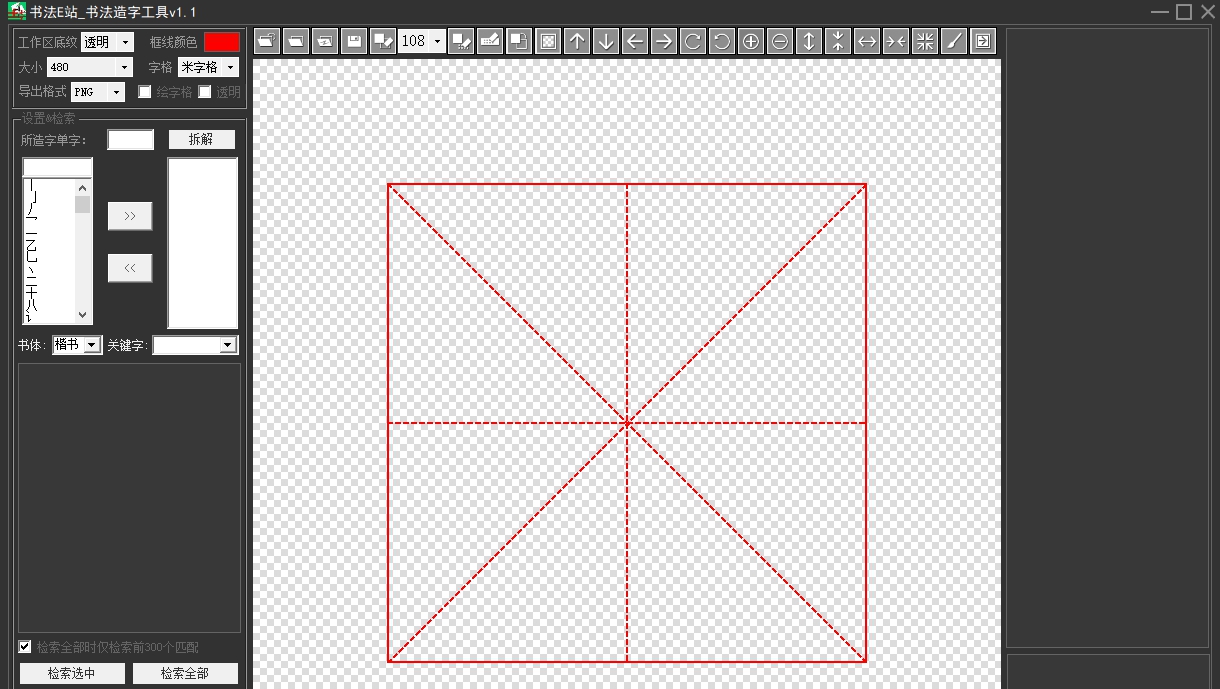
Task: Click the circled minus shrink icon
Action: coord(780,41)
